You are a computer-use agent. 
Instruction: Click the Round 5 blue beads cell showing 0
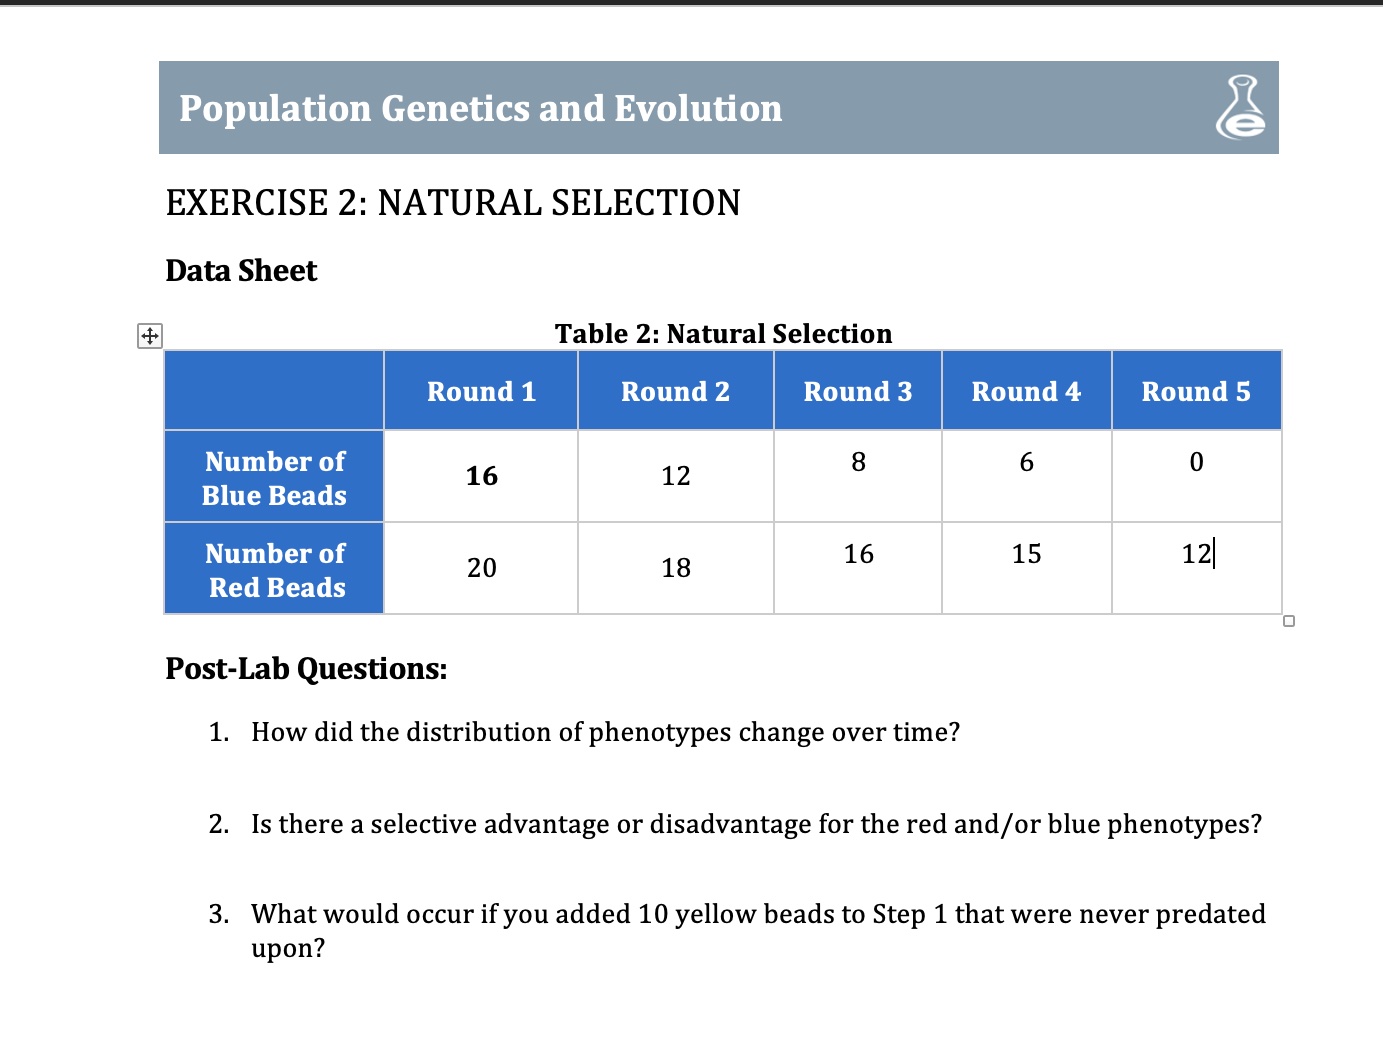click(x=1196, y=462)
